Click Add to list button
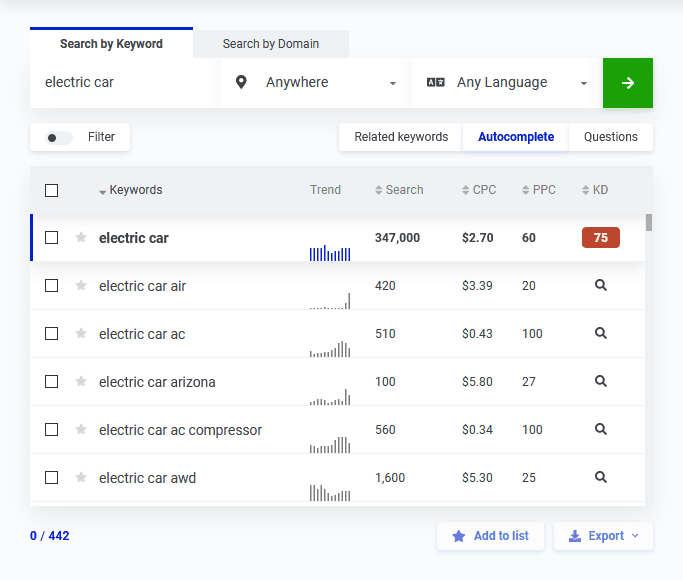This screenshot has width=683, height=580. click(490, 536)
